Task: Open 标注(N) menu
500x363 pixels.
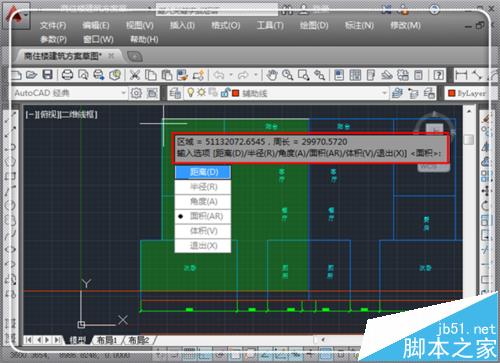Action: point(359,26)
